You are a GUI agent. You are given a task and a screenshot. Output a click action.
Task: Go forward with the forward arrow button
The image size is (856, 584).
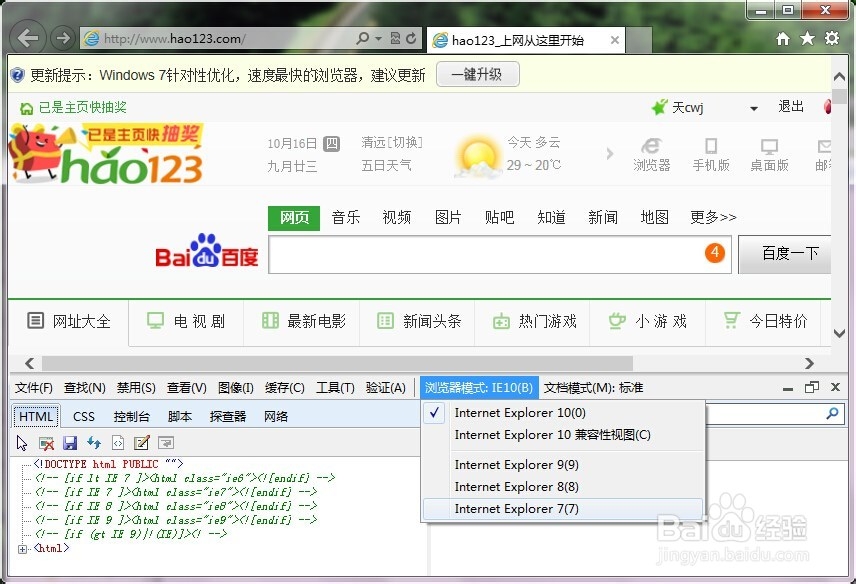(x=63, y=38)
